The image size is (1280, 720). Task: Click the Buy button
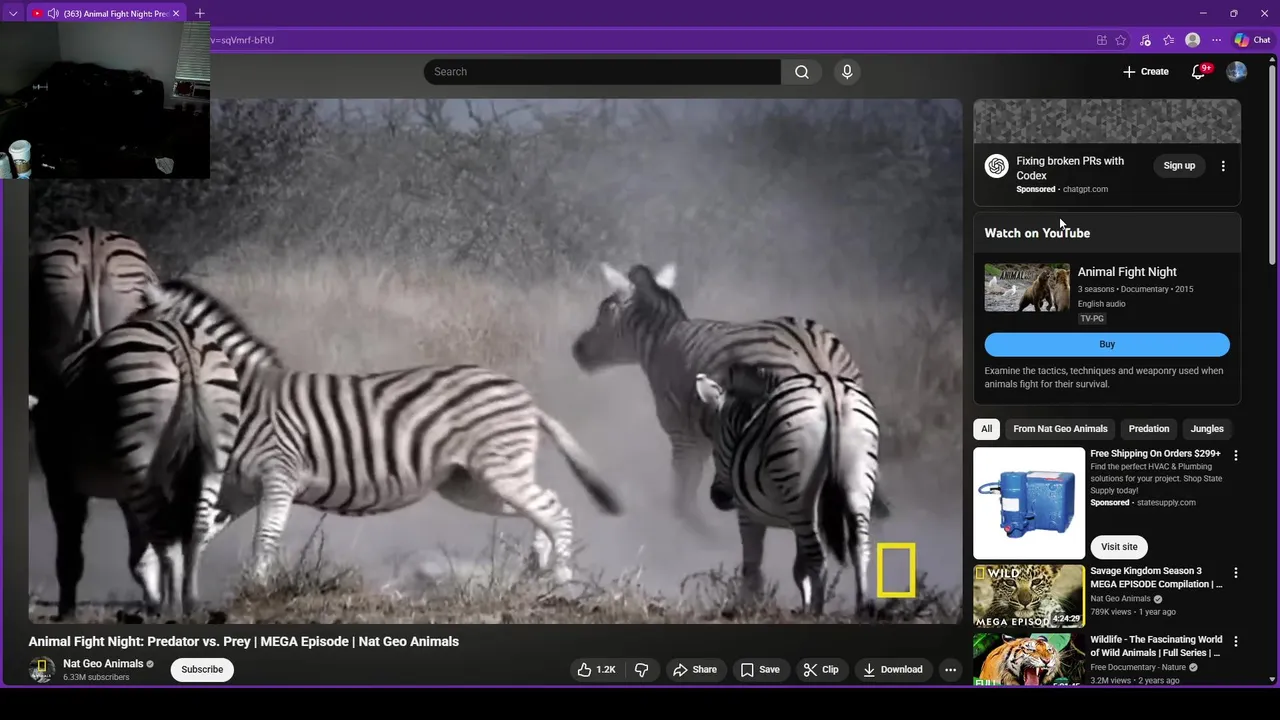click(x=1107, y=344)
